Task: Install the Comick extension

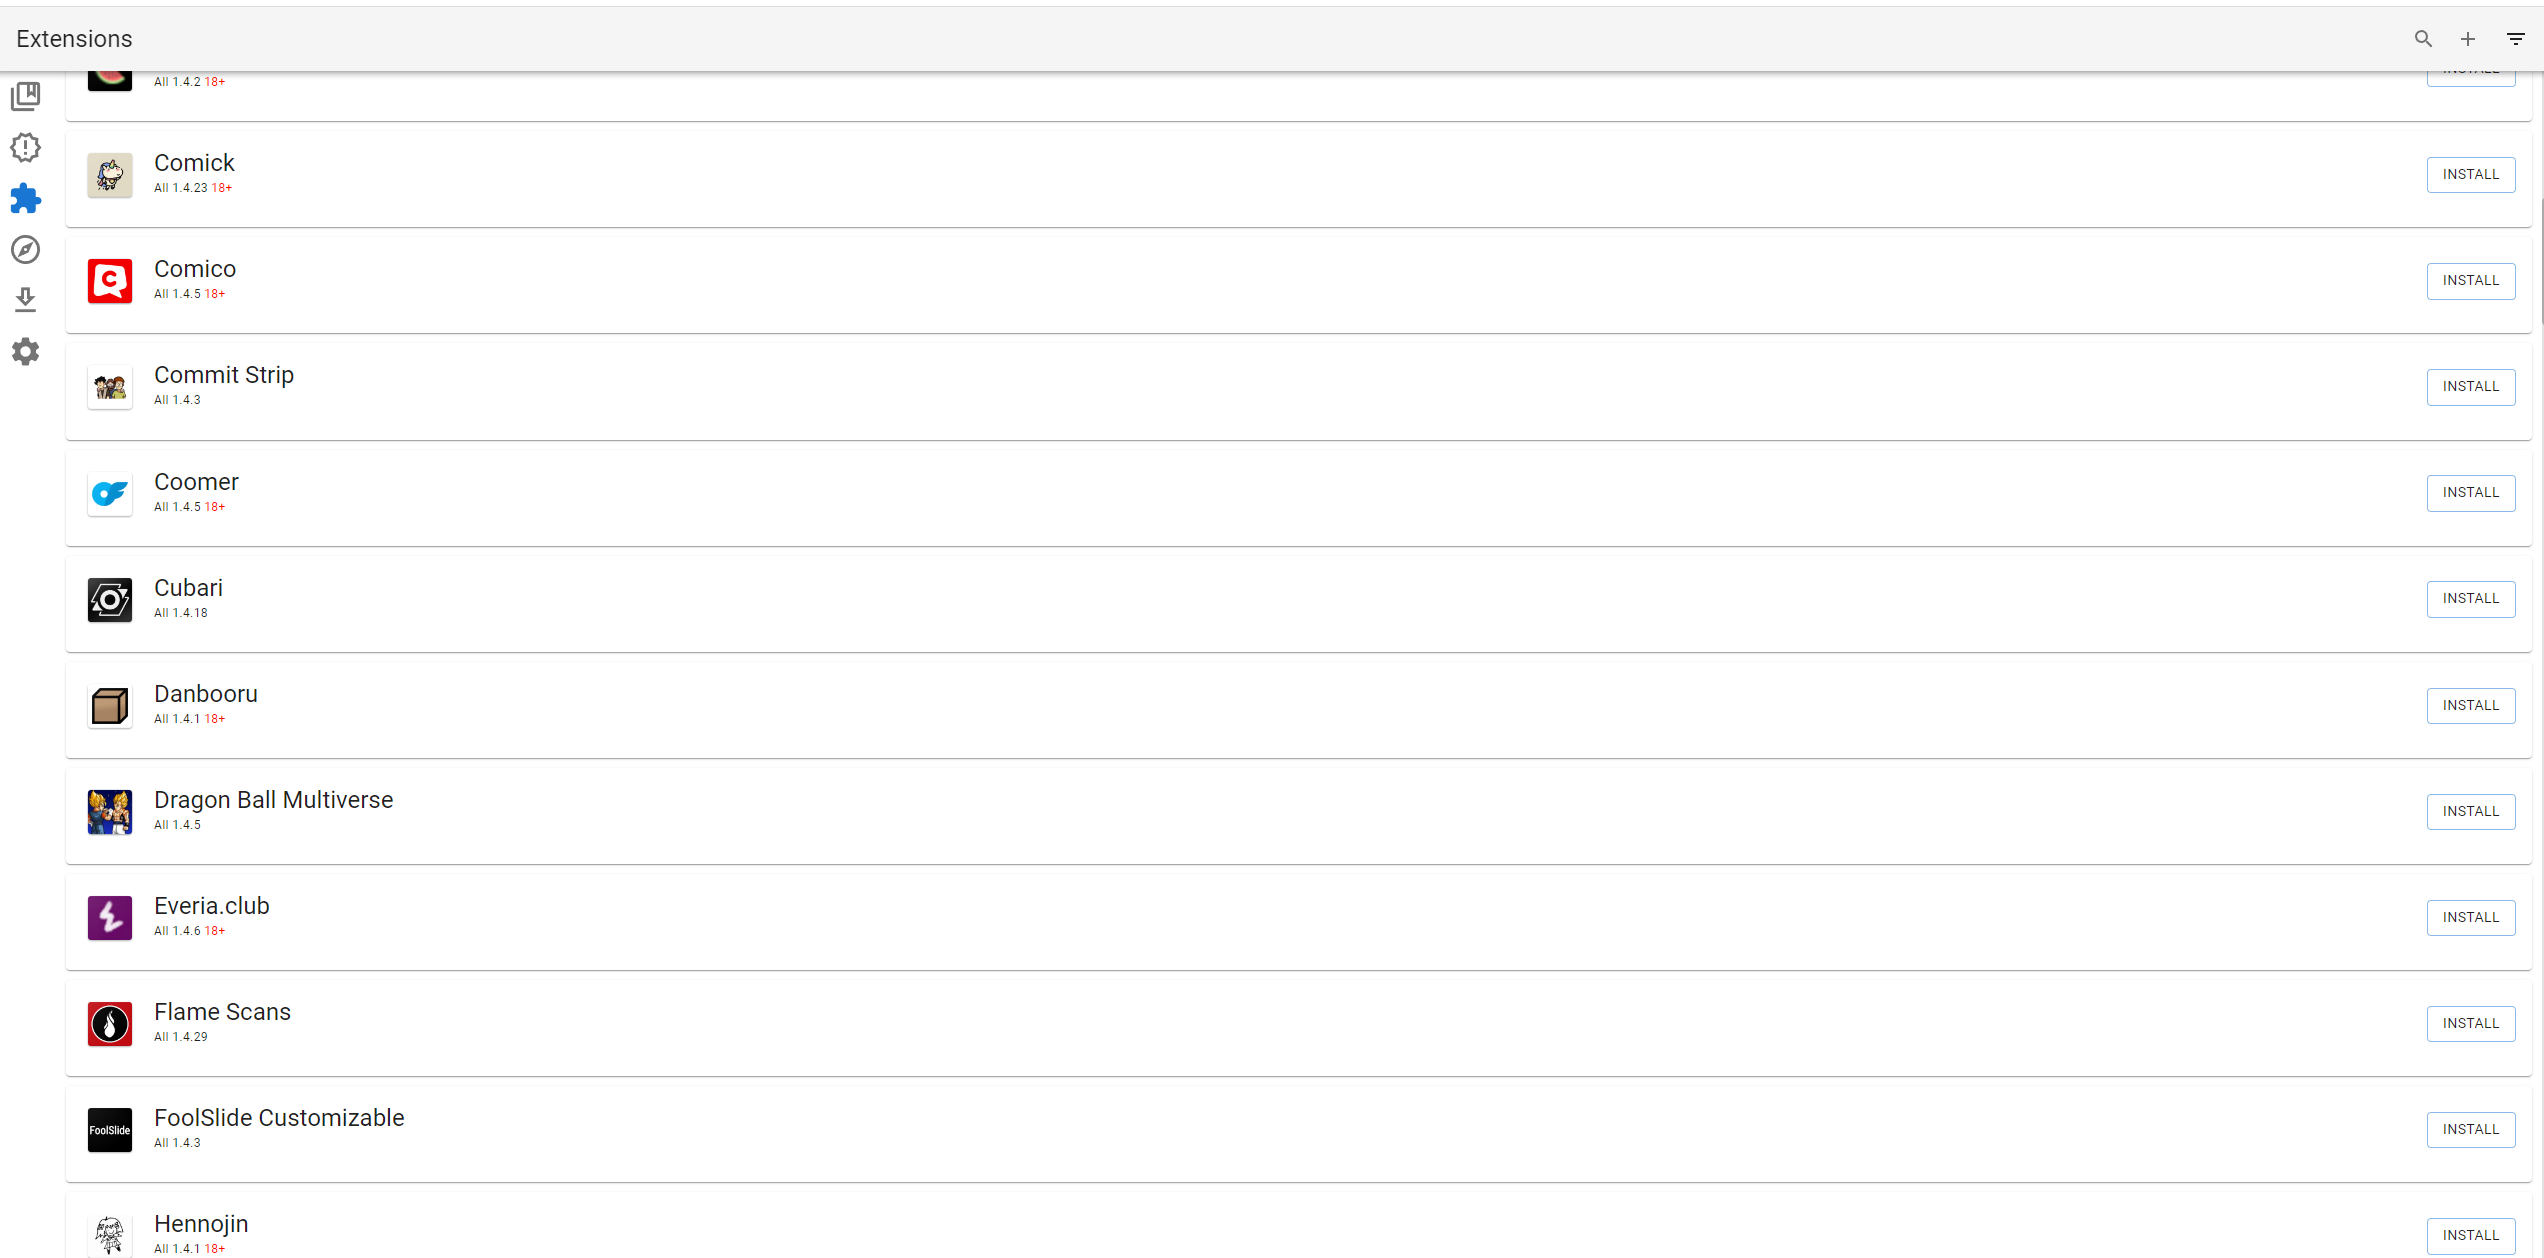Action: pyautogui.click(x=2470, y=175)
